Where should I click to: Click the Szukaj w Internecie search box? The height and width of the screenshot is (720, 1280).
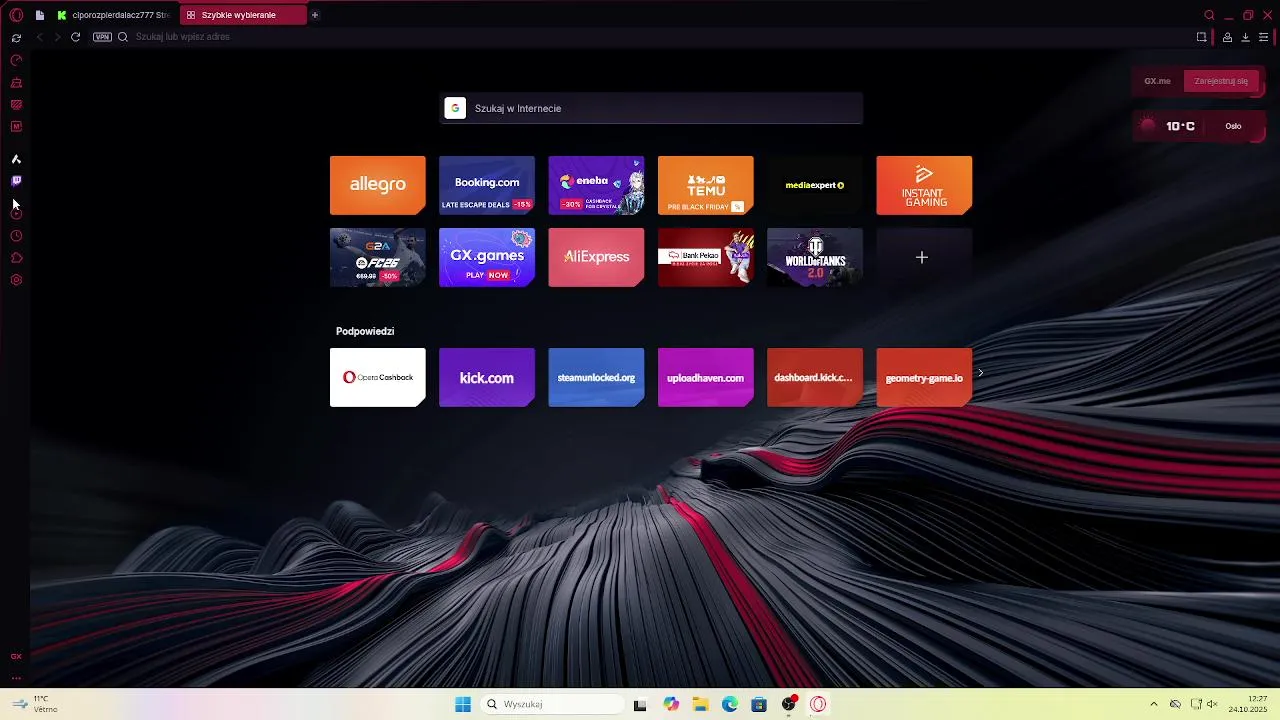[651, 108]
